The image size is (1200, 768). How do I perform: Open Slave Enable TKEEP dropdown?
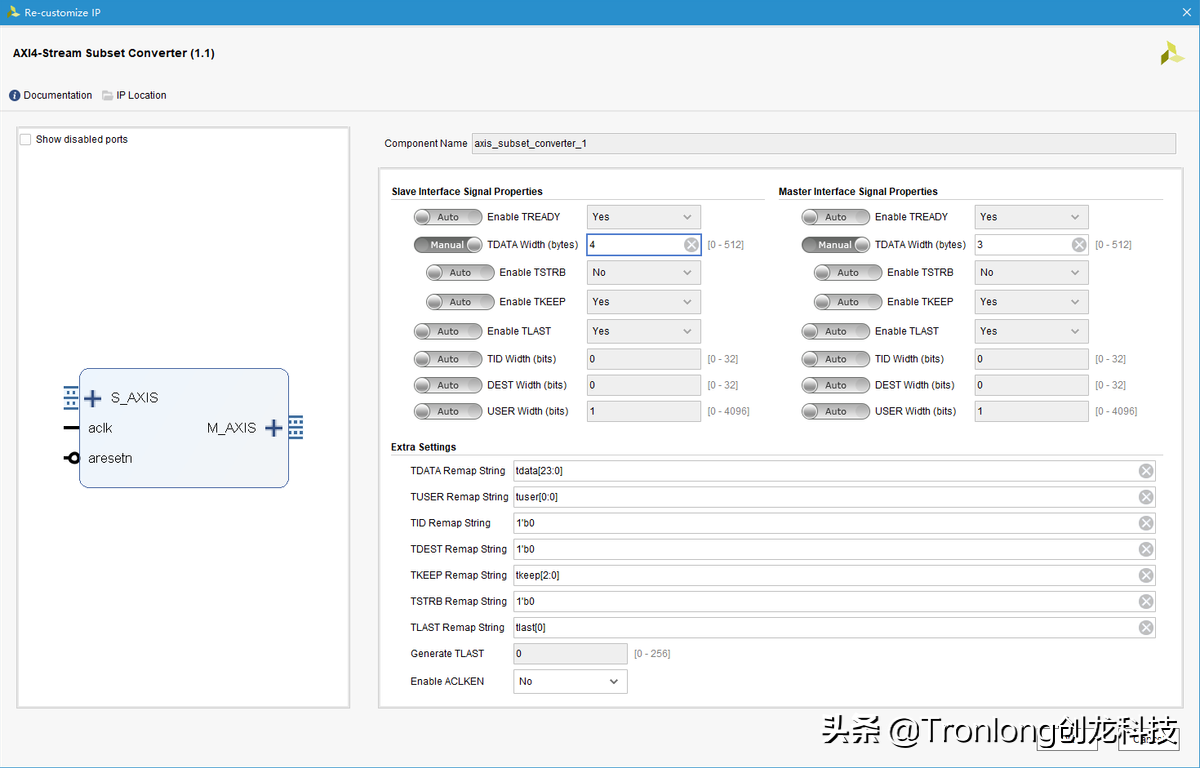click(644, 302)
